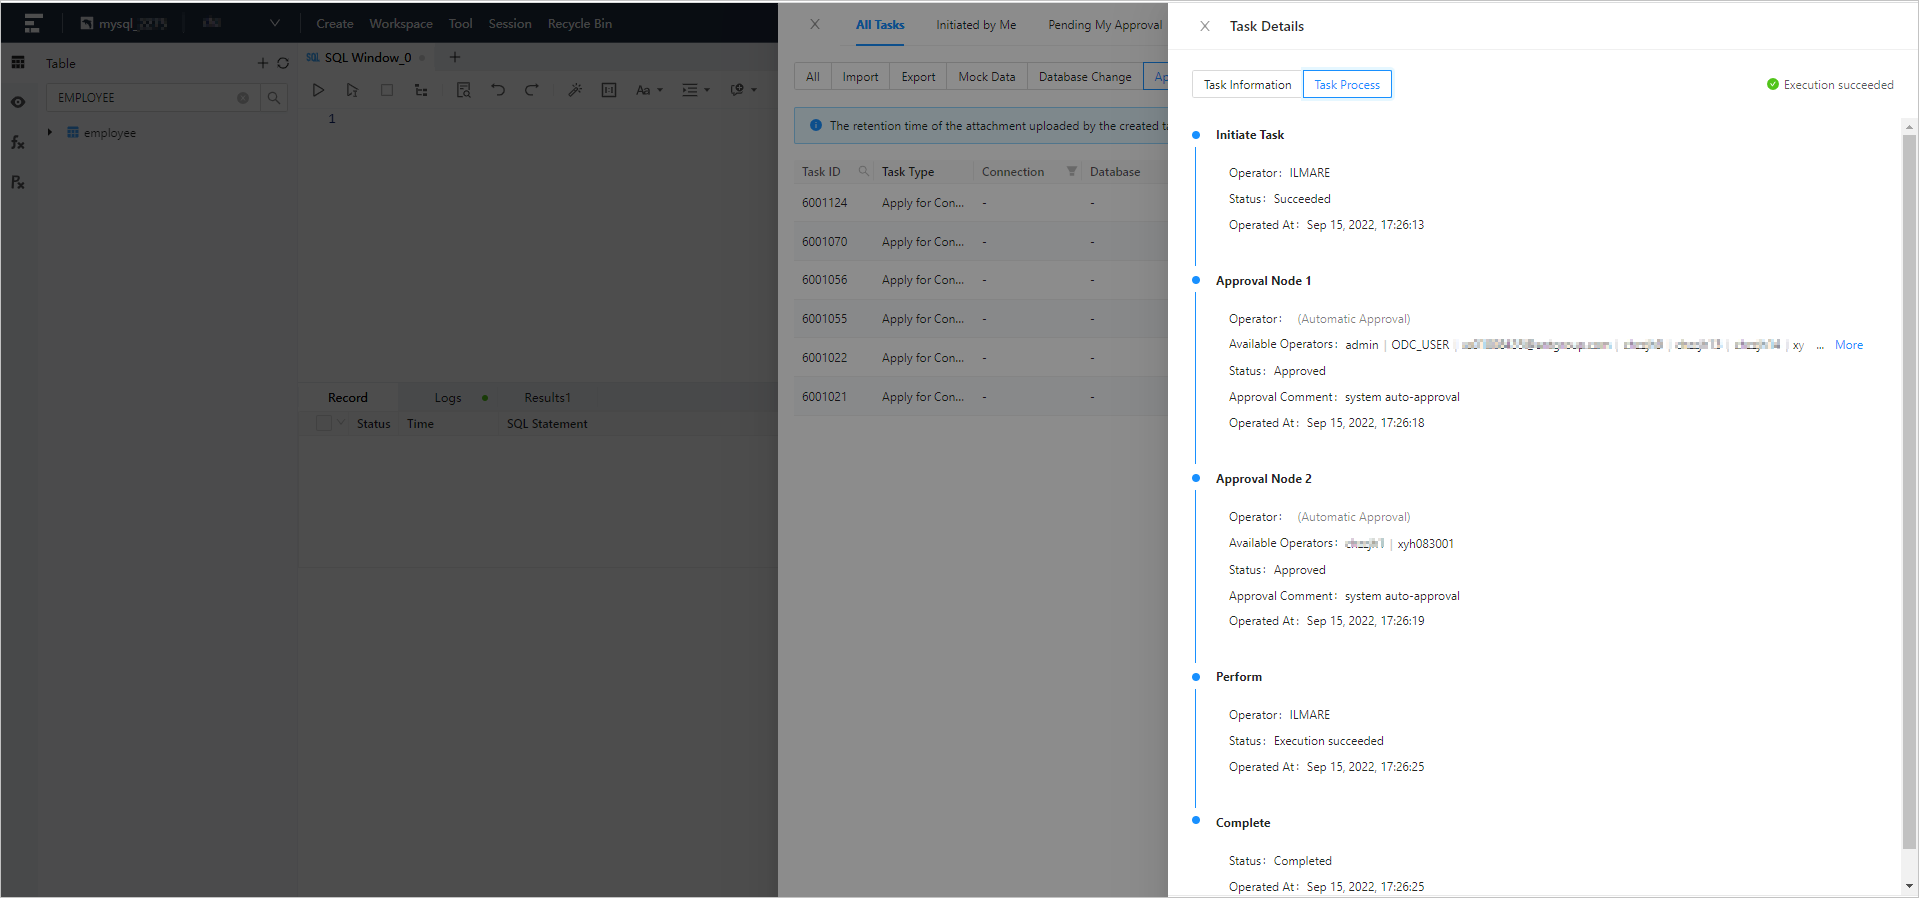
Task: Select the Import task type filter
Action: [x=860, y=77]
